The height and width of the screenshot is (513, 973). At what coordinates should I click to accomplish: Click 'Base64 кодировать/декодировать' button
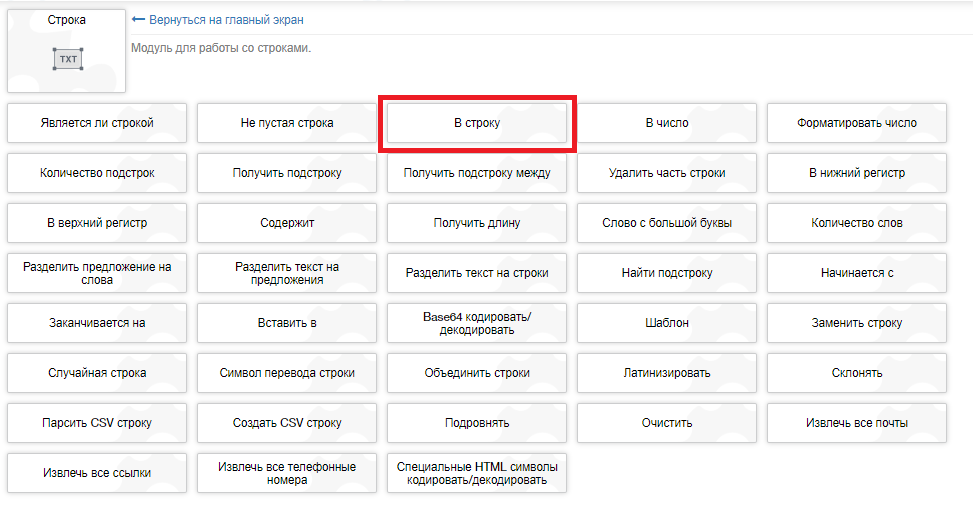click(x=477, y=323)
